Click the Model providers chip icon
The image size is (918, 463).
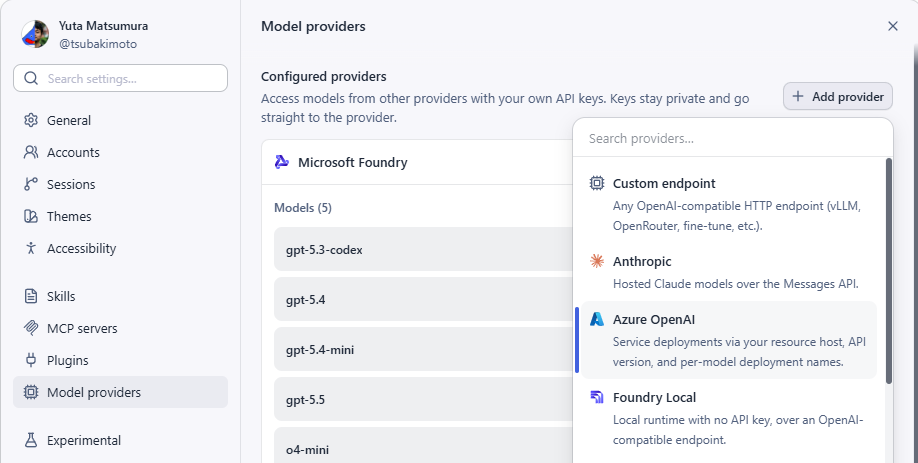(x=30, y=392)
